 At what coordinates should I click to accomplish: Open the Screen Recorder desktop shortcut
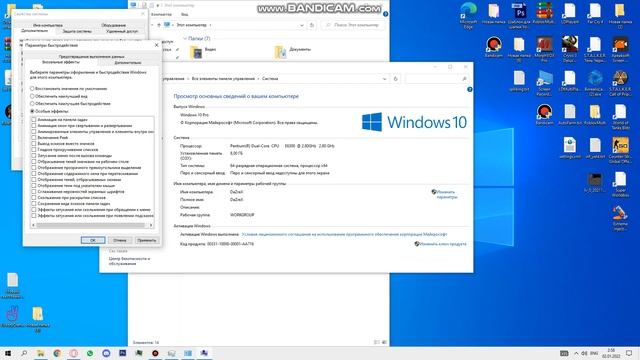[x=544, y=83]
